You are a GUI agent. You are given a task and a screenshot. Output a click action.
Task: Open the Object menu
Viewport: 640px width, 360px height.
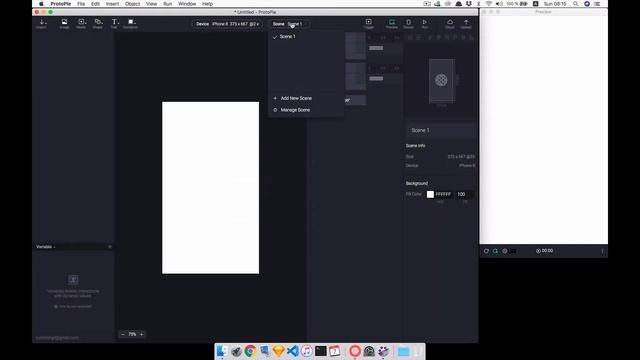[x=133, y=4]
